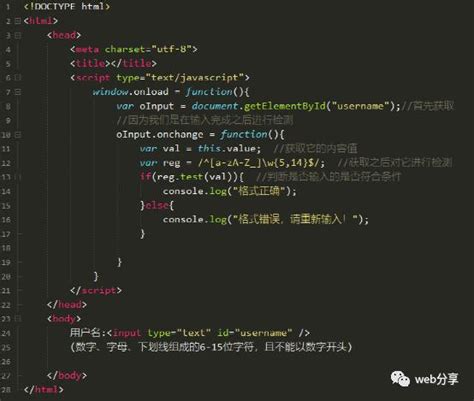Select line number 12 in the gutter
474x401 pixels.
click(6, 163)
